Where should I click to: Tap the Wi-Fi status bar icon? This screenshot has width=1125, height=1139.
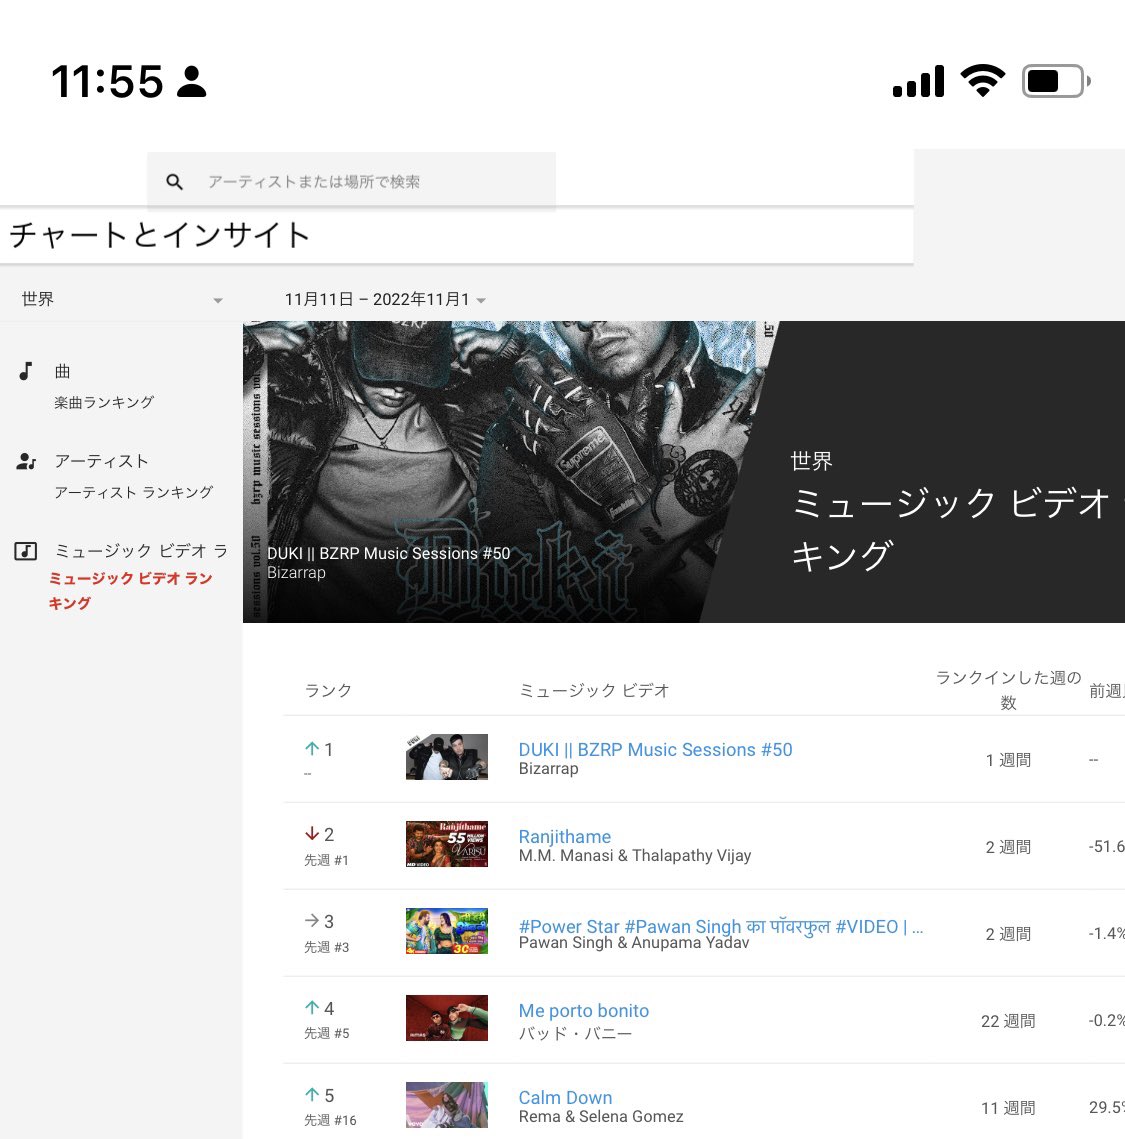(x=983, y=81)
